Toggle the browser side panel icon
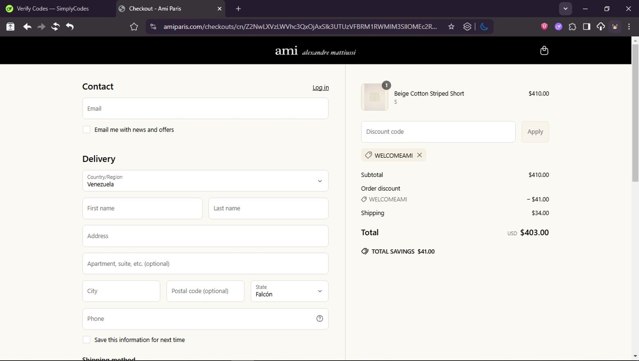639x361 pixels. click(x=586, y=26)
